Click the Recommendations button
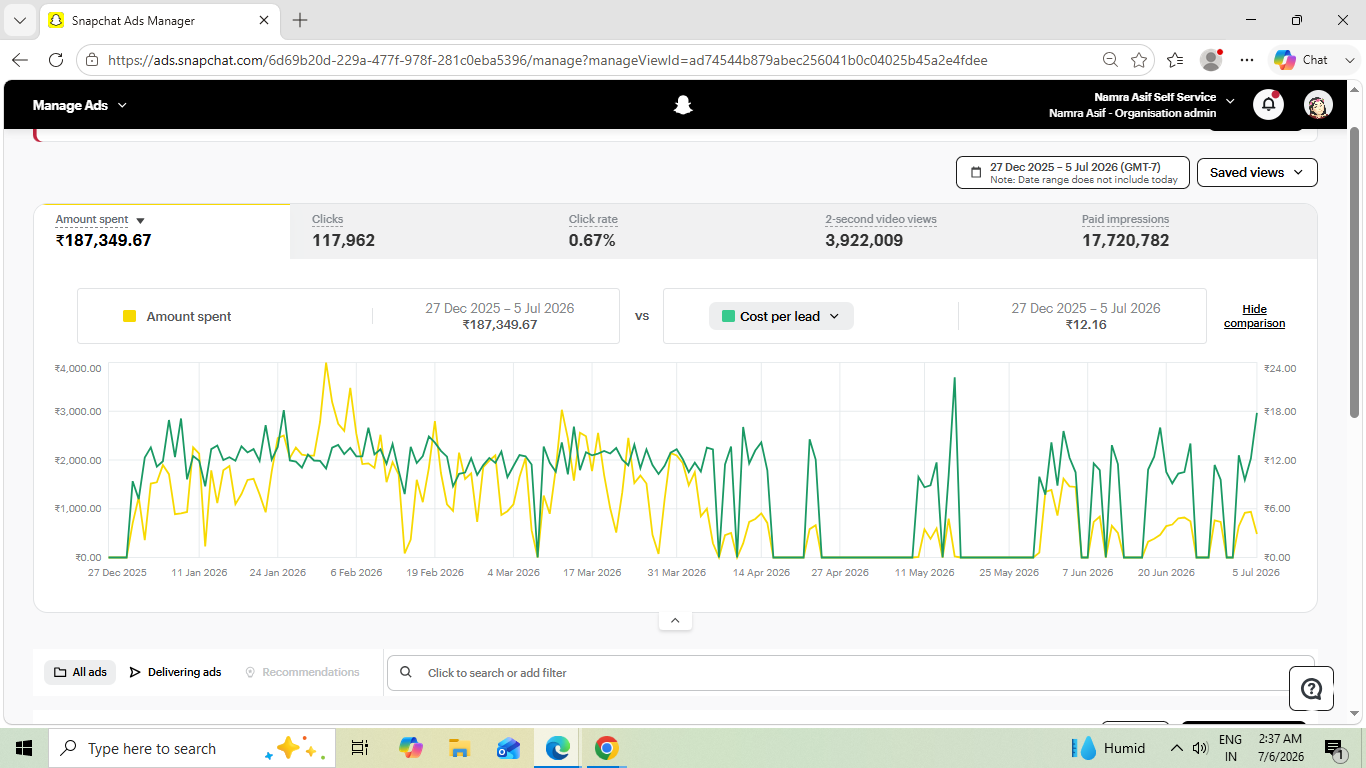The height and width of the screenshot is (768, 1366). [302, 672]
